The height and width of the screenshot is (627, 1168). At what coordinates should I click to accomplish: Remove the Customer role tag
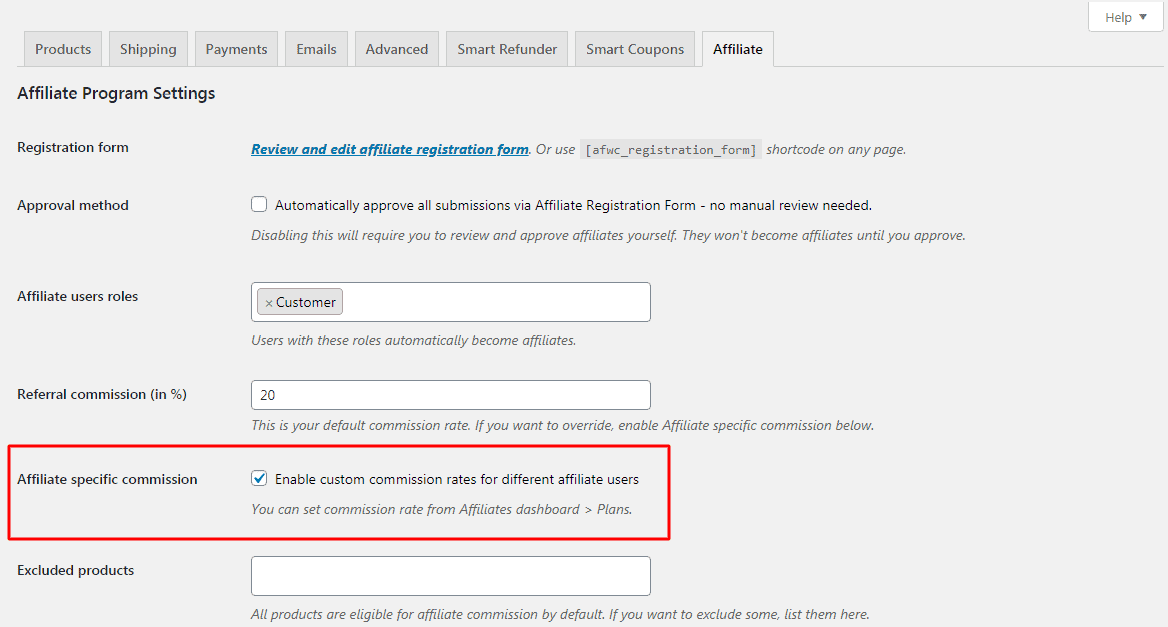269,303
